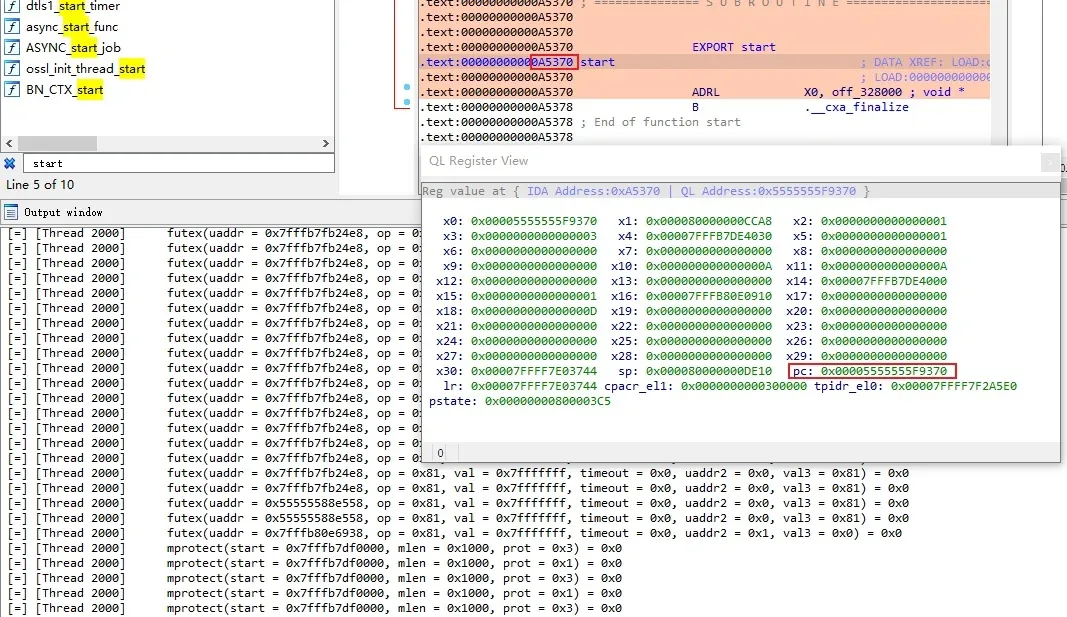The image size is (1067, 617).
Task: Click left arrow of function list scrollbar
Action: coord(9,144)
